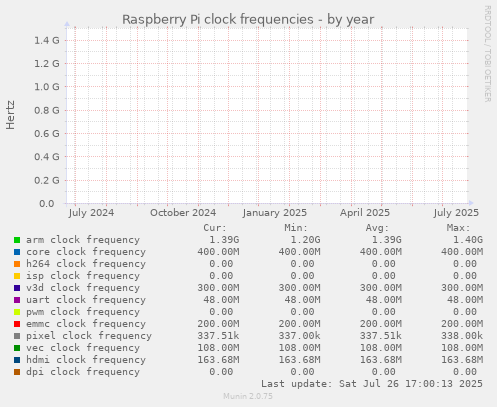497x407 pixels.
Task: Click the 'January 2025' x-axis label
Action: 275,213
